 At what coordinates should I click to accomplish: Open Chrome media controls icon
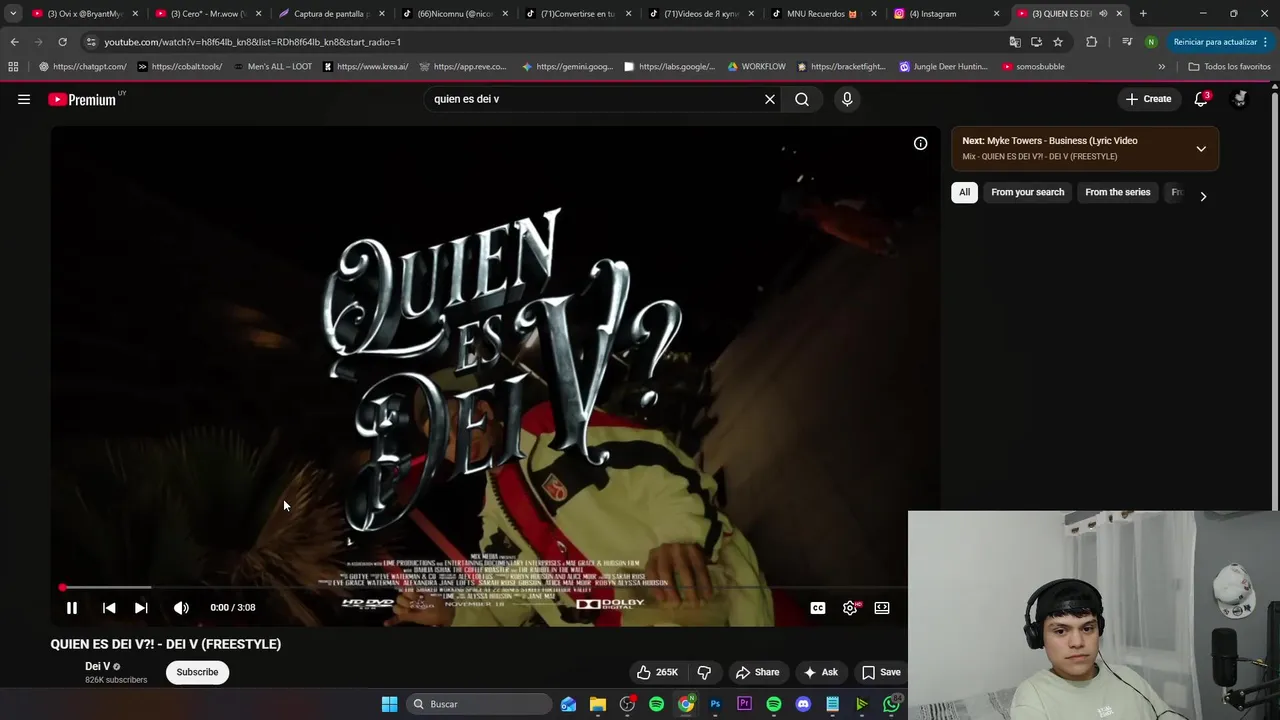click(1127, 42)
